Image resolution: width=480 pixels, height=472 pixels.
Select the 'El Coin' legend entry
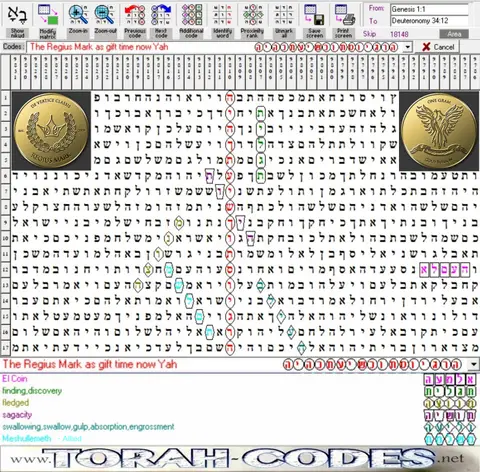[x=15, y=379]
